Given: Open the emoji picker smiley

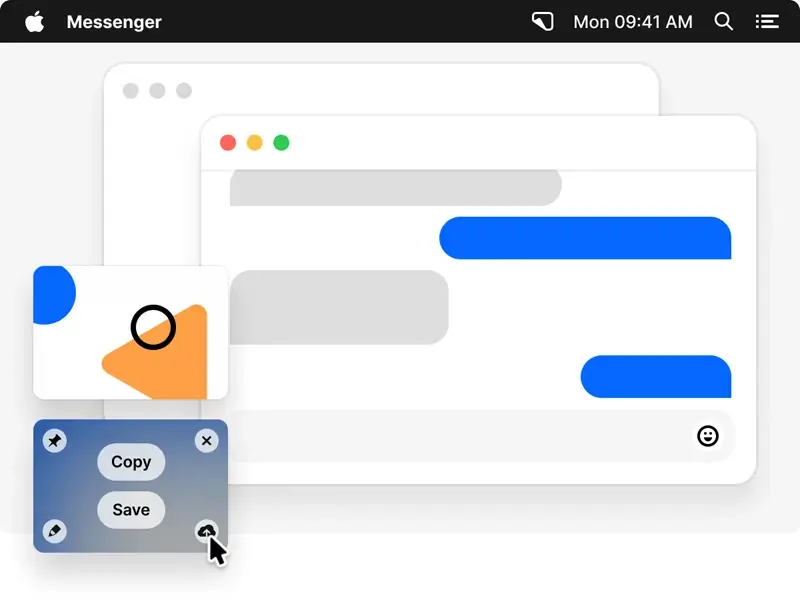Looking at the screenshot, I should [707, 436].
